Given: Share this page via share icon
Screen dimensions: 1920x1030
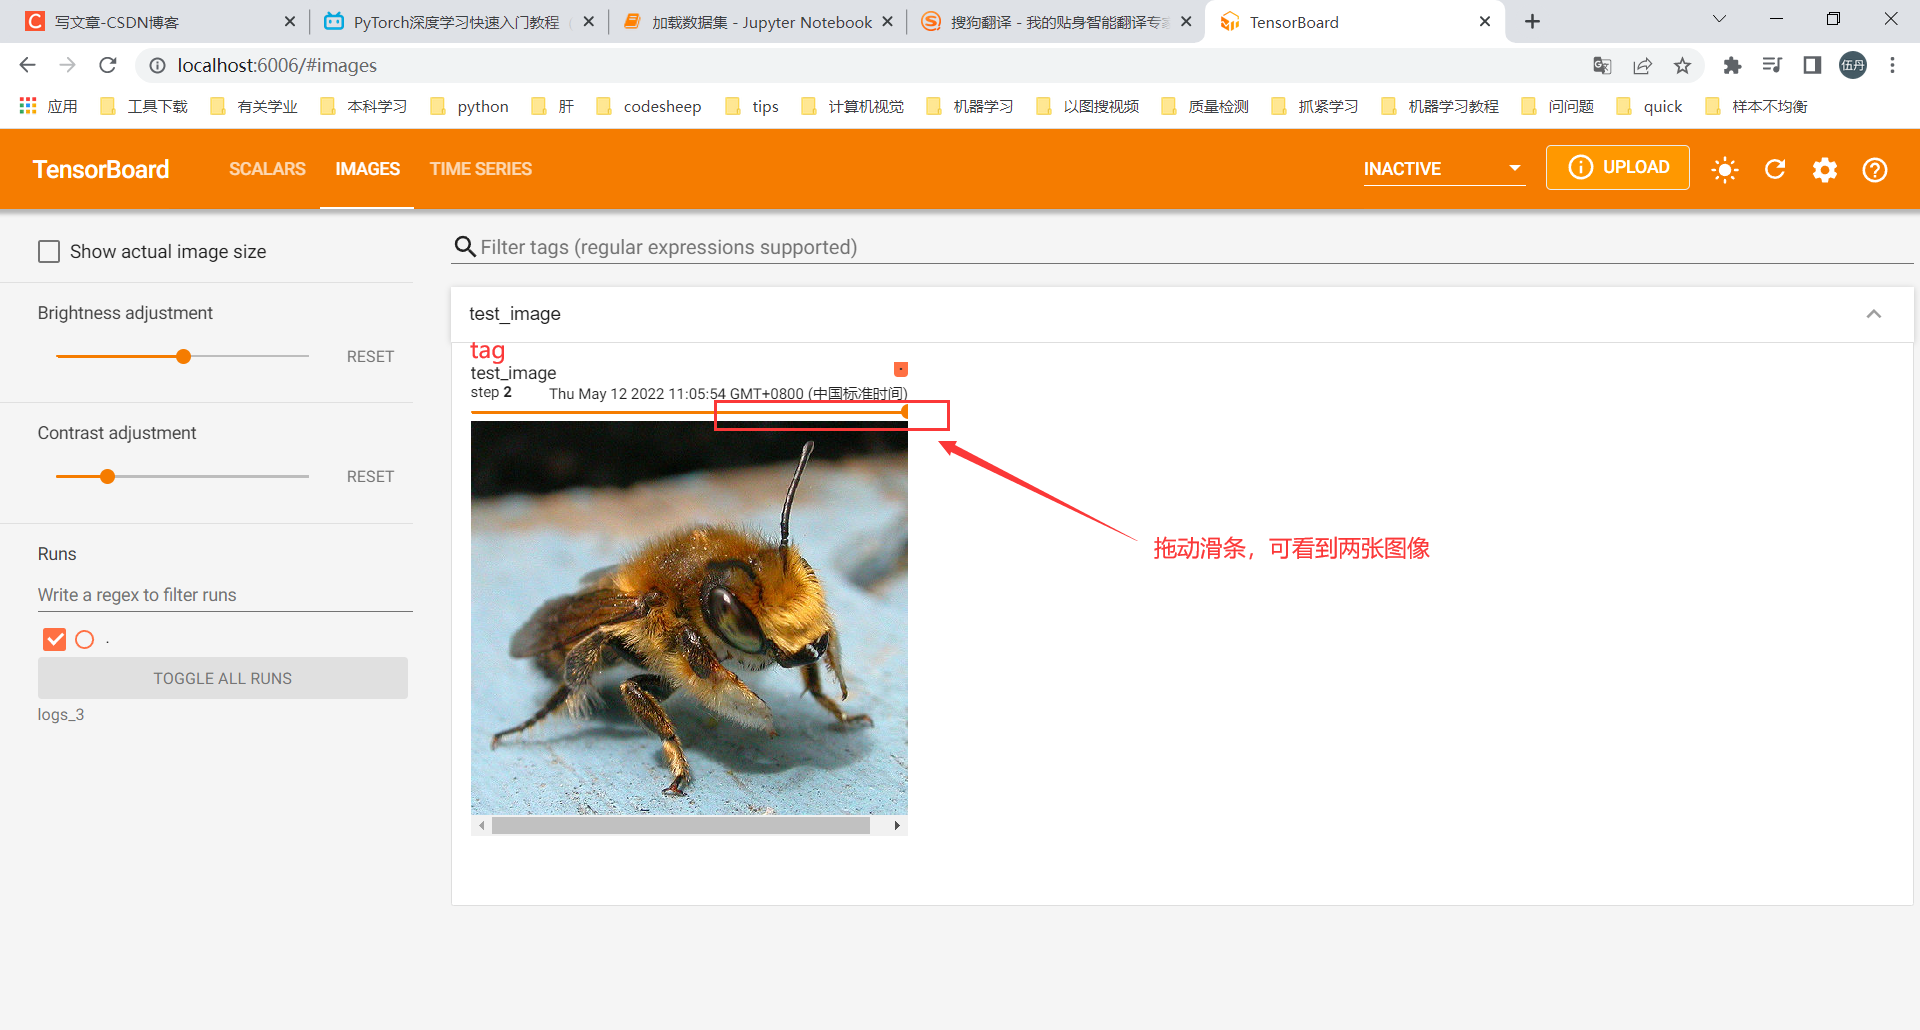Looking at the screenshot, I should pyautogui.click(x=1642, y=65).
